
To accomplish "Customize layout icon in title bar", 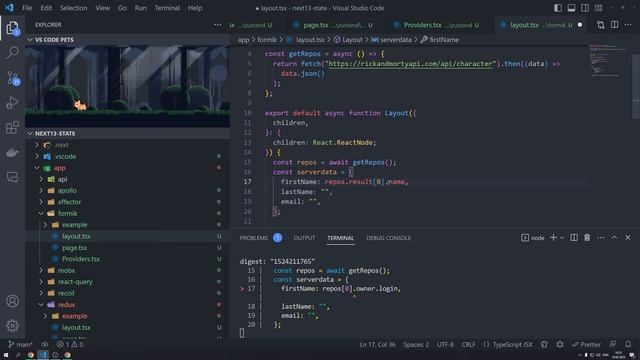I will (598, 8).
